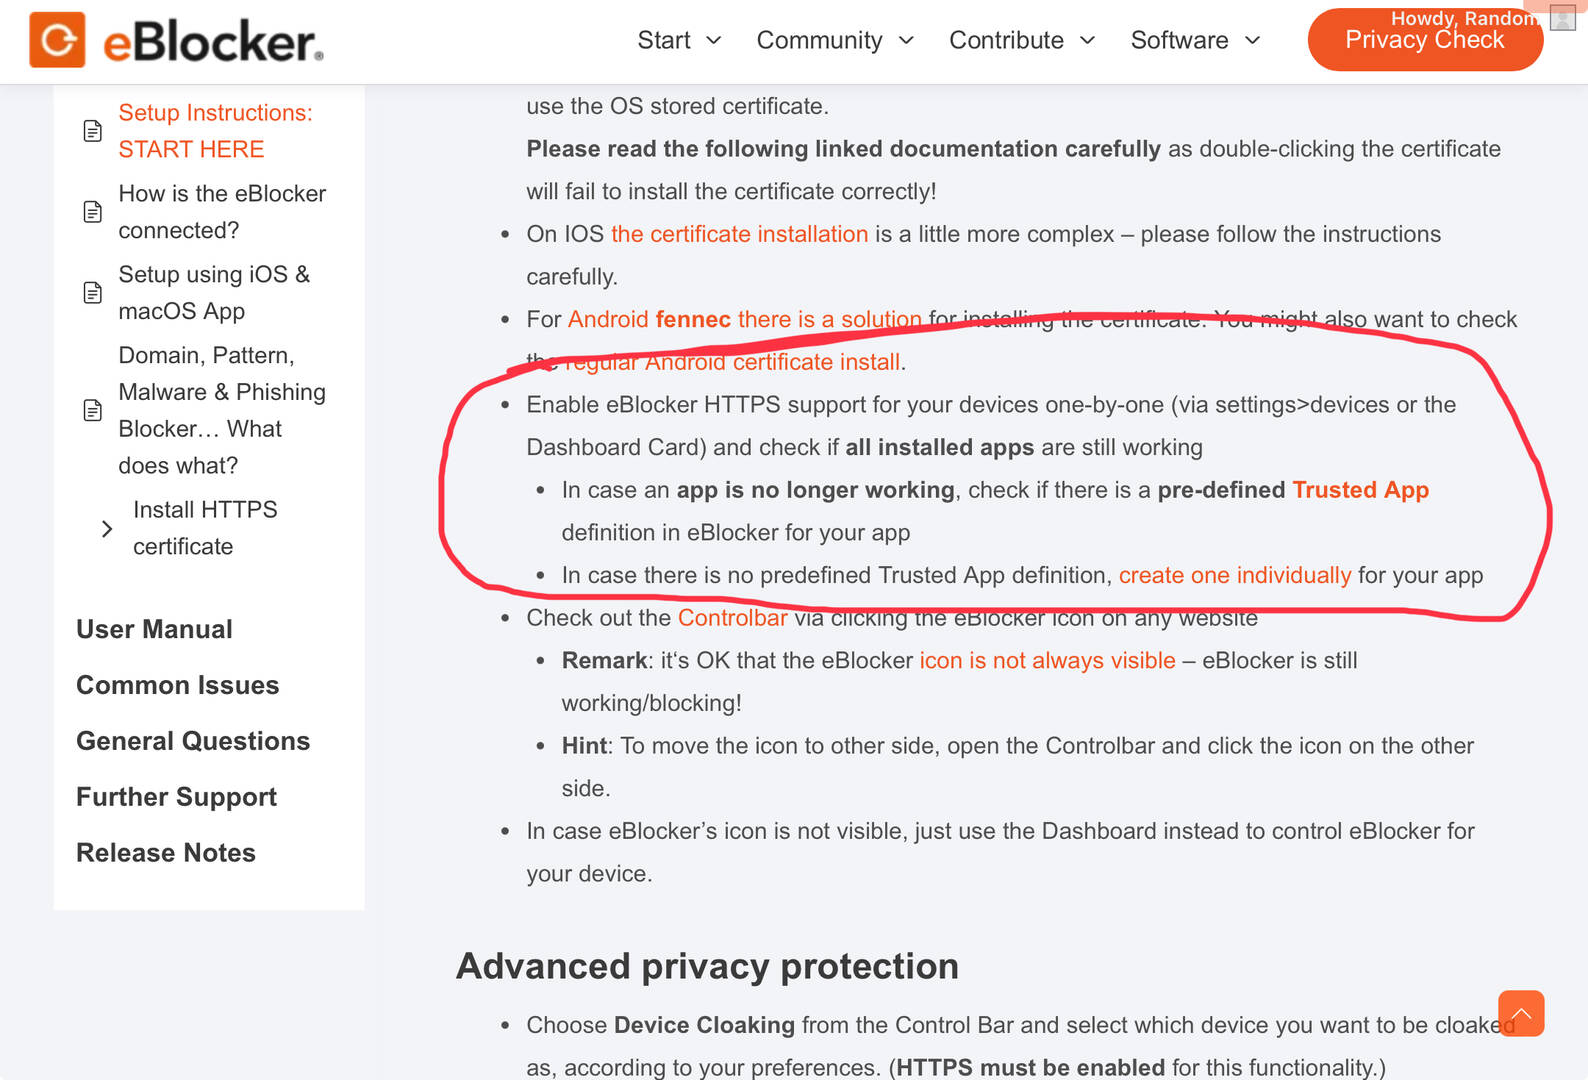Follow 'create one individually' link

coord(1235,576)
